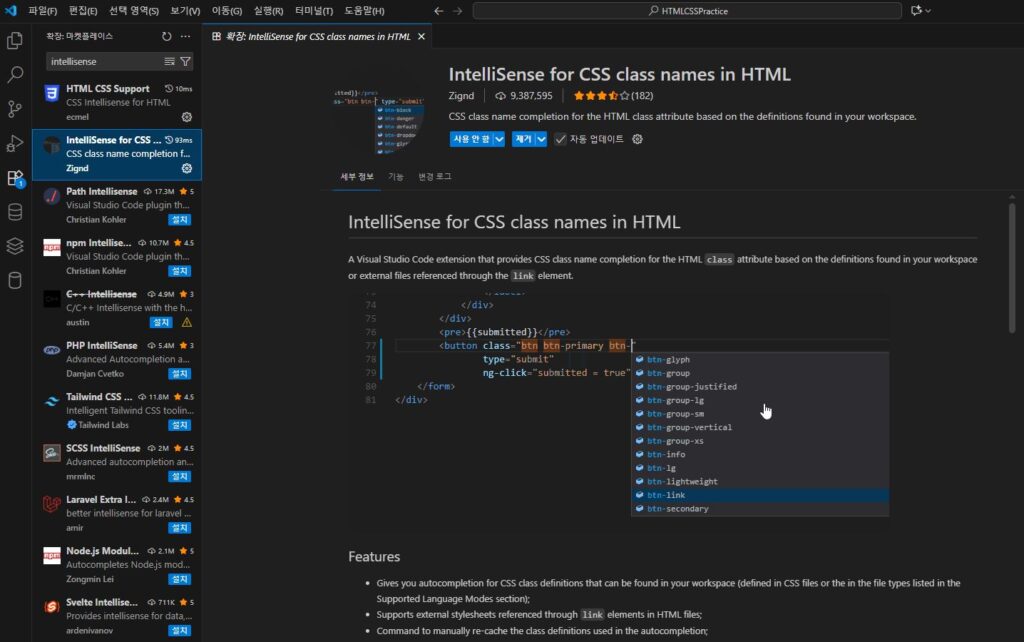1024x642 pixels.
Task: Open the Search view in the Activity Bar
Action: pyautogui.click(x=14, y=75)
